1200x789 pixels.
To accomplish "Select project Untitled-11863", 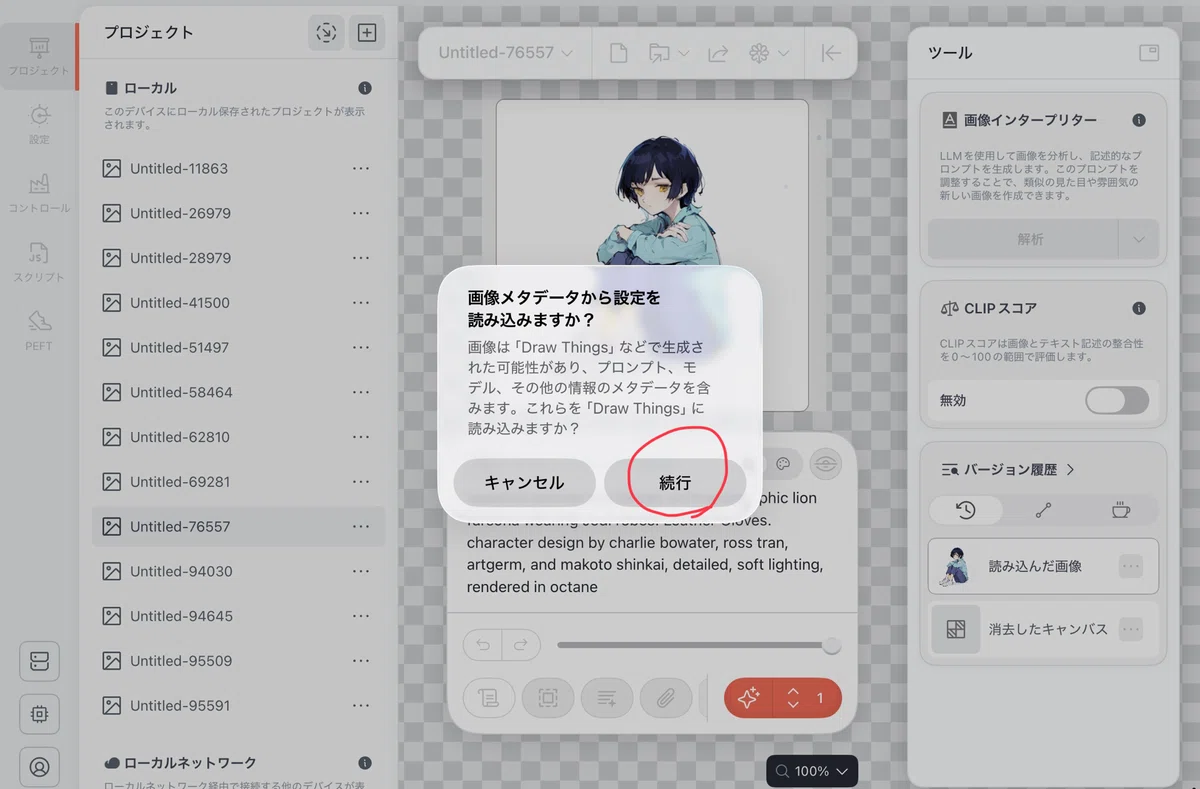I will 238,168.
